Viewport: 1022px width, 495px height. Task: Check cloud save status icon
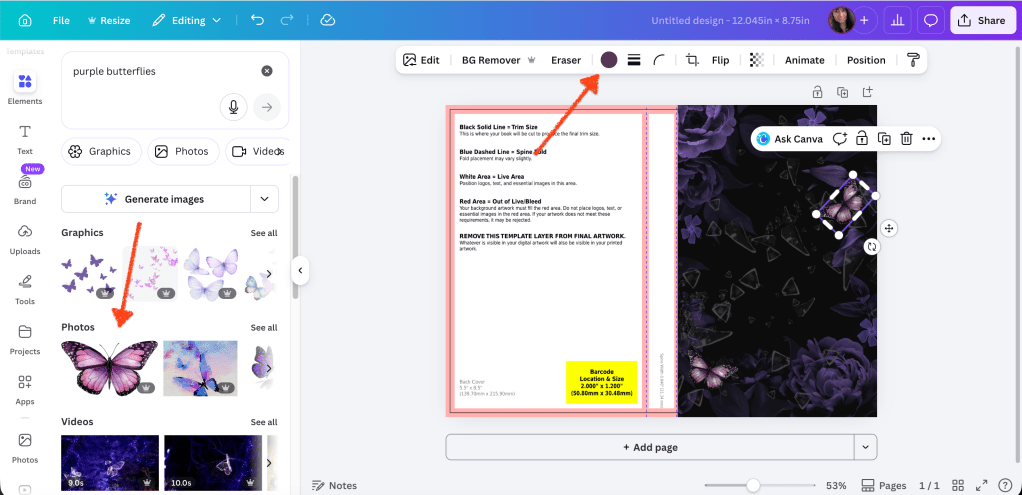(x=328, y=20)
